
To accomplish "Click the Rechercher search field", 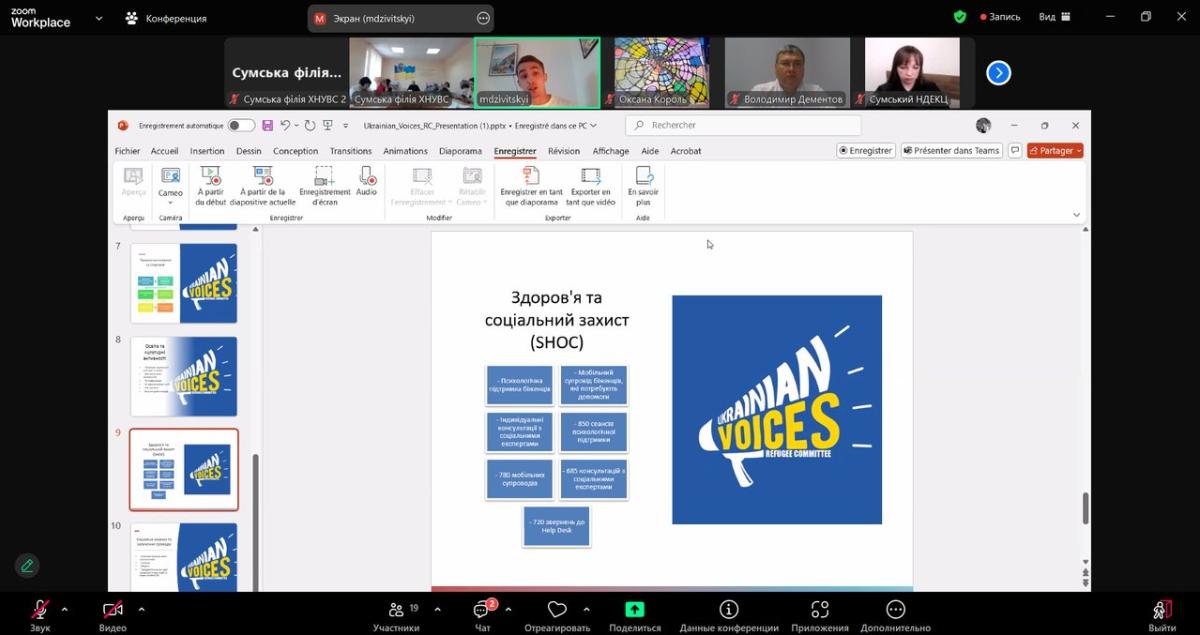I will click(x=743, y=125).
